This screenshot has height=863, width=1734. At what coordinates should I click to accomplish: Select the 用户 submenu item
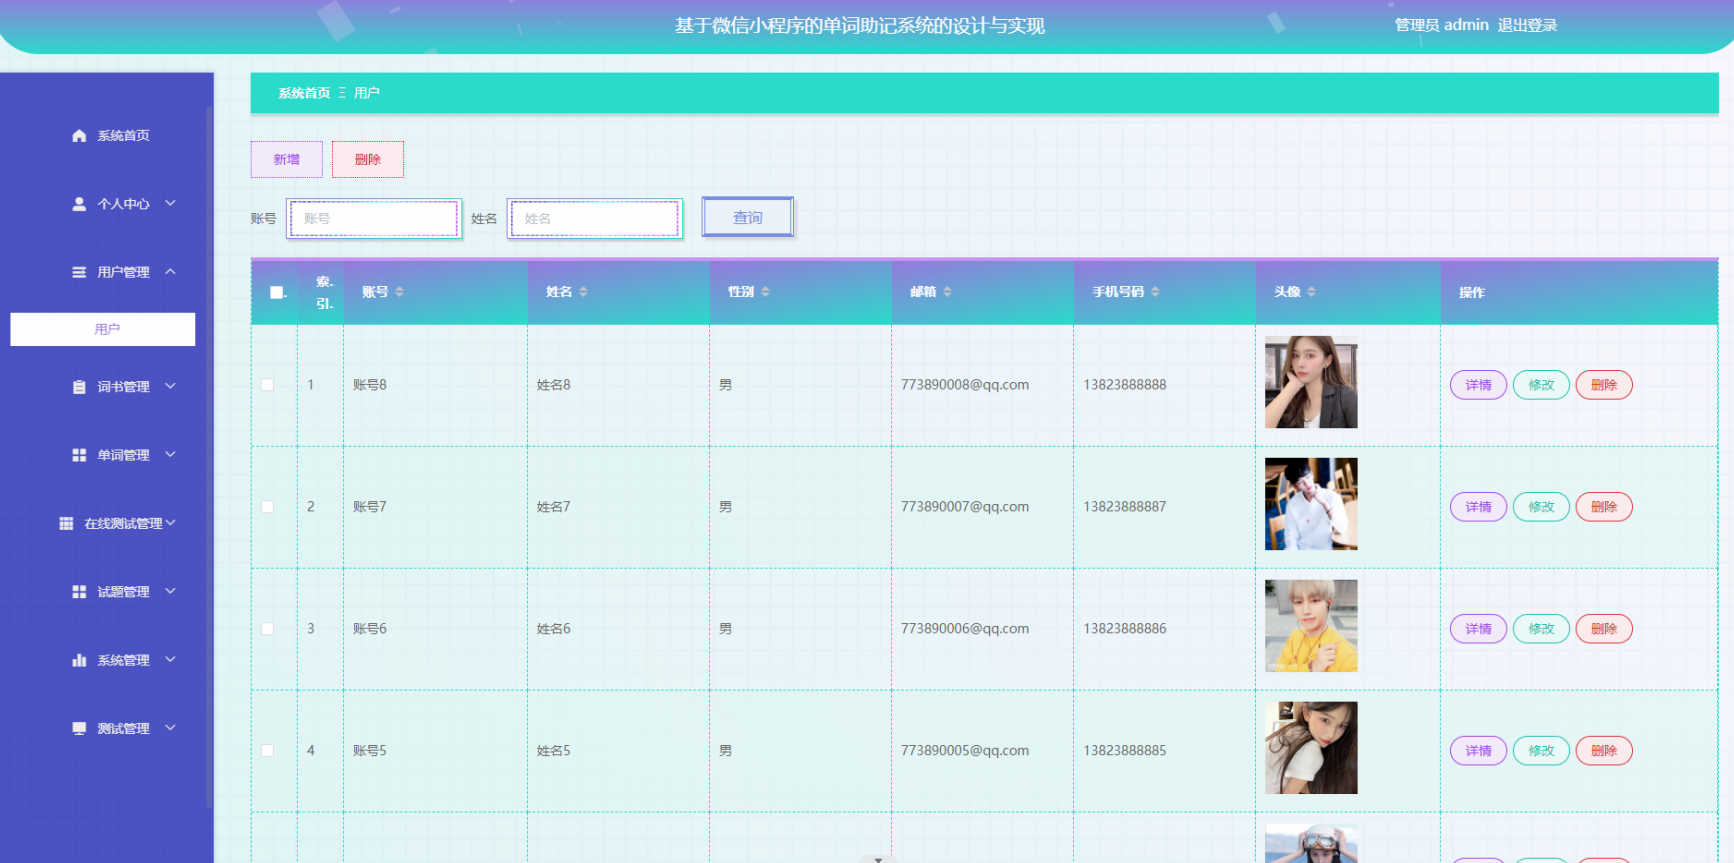pyautogui.click(x=103, y=329)
